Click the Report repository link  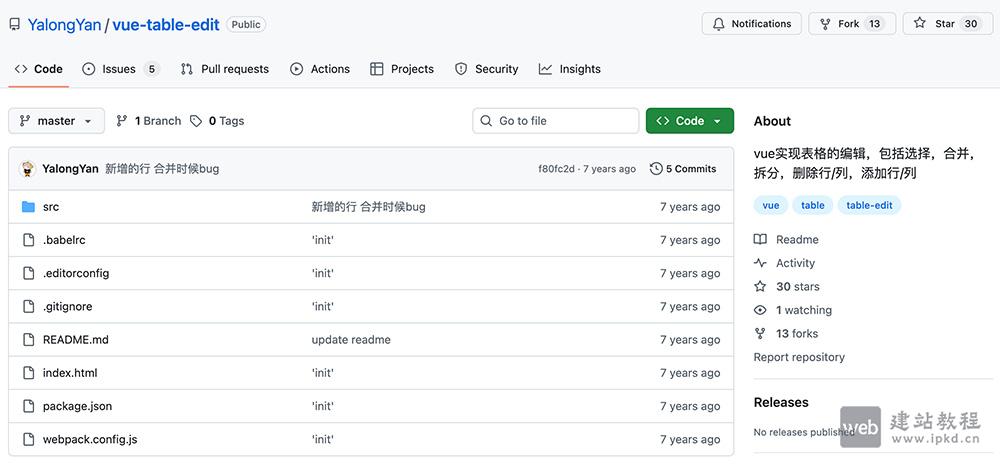click(799, 357)
